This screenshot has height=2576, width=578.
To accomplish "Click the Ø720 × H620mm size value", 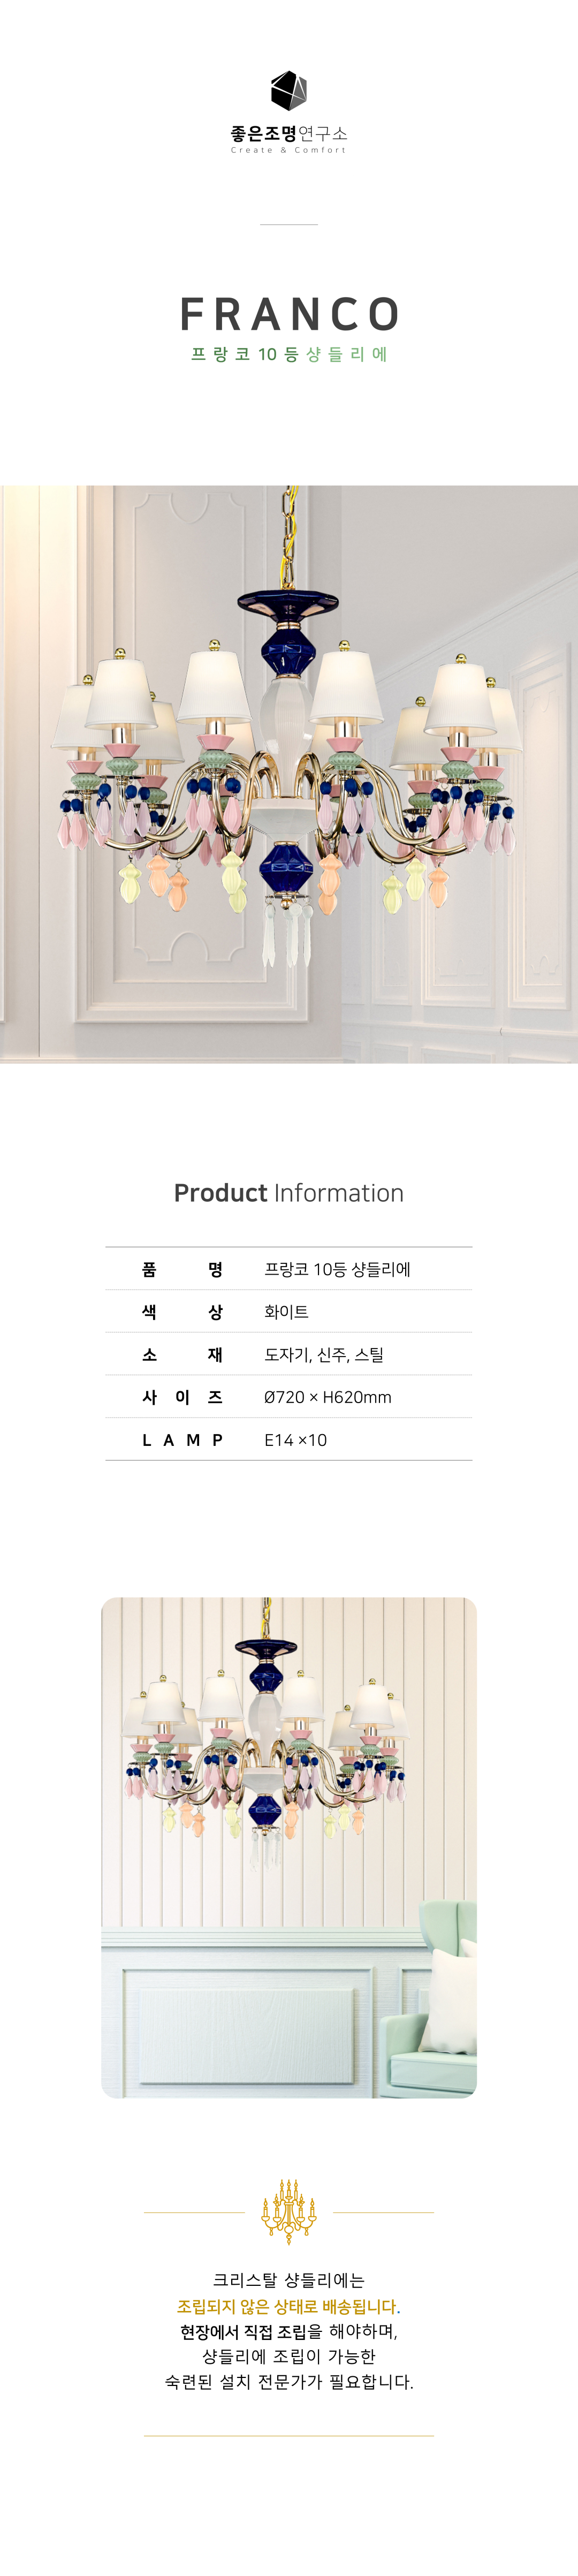I will (x=327, y=1397).
